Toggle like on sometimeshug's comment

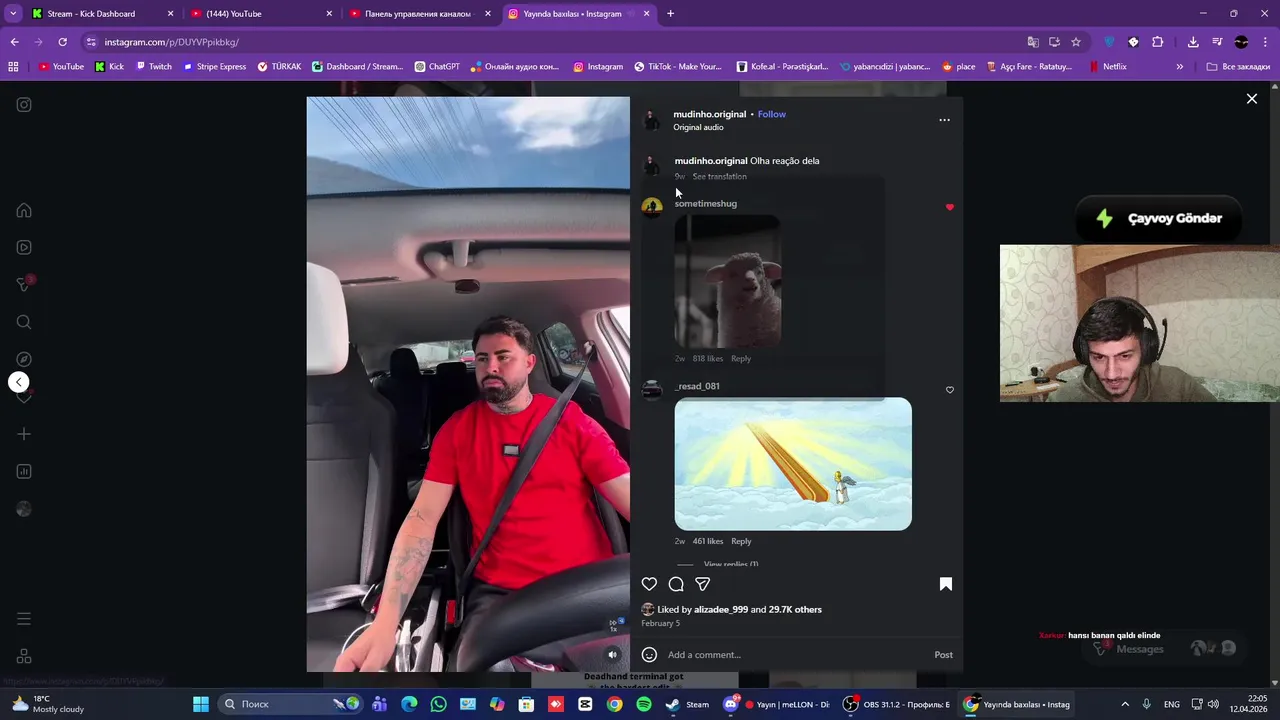pos(950,207)
